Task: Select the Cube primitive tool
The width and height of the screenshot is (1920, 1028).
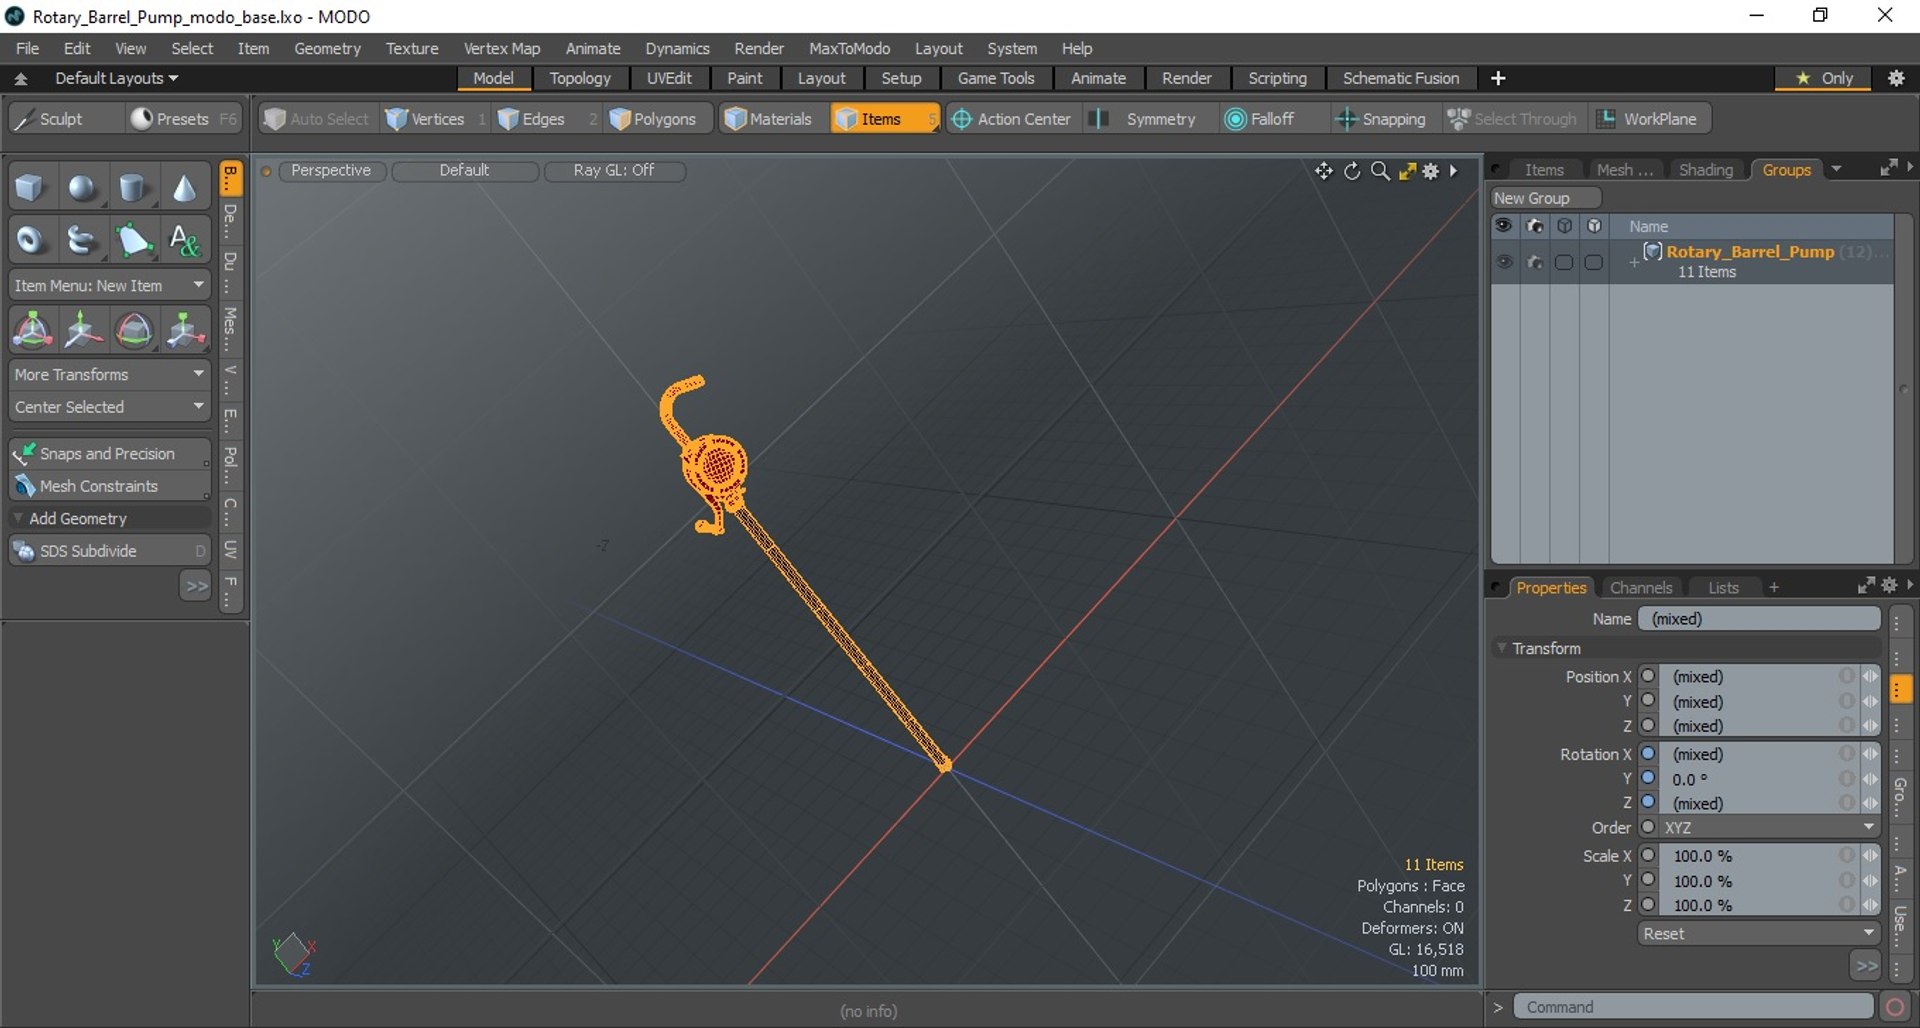Action: [31, 187]
